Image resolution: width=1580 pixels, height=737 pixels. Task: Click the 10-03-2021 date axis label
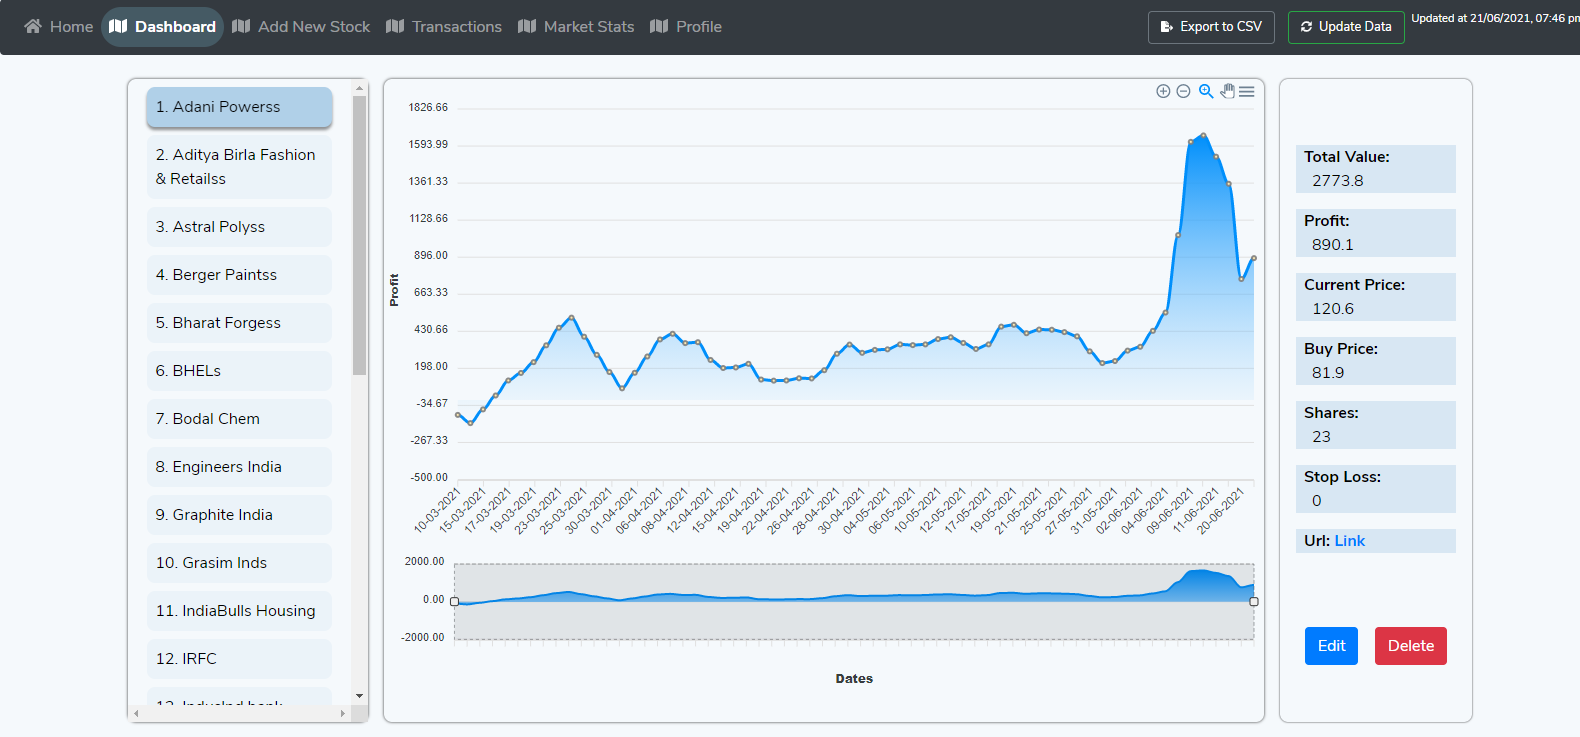click(x=437, y=511)
